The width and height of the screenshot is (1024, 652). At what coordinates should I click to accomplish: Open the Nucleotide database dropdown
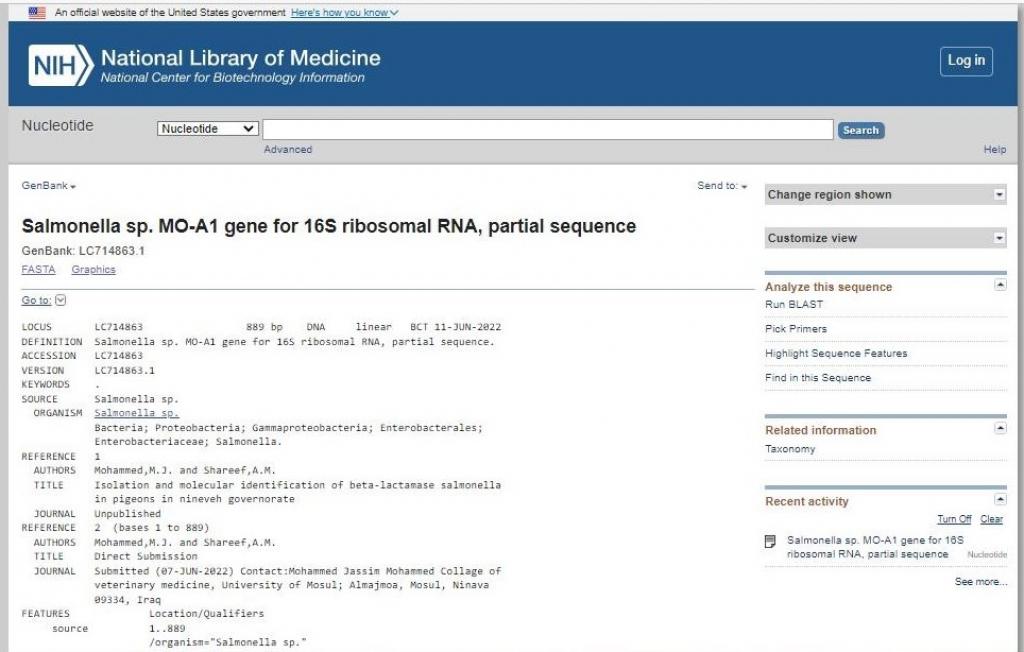[208, 129]
